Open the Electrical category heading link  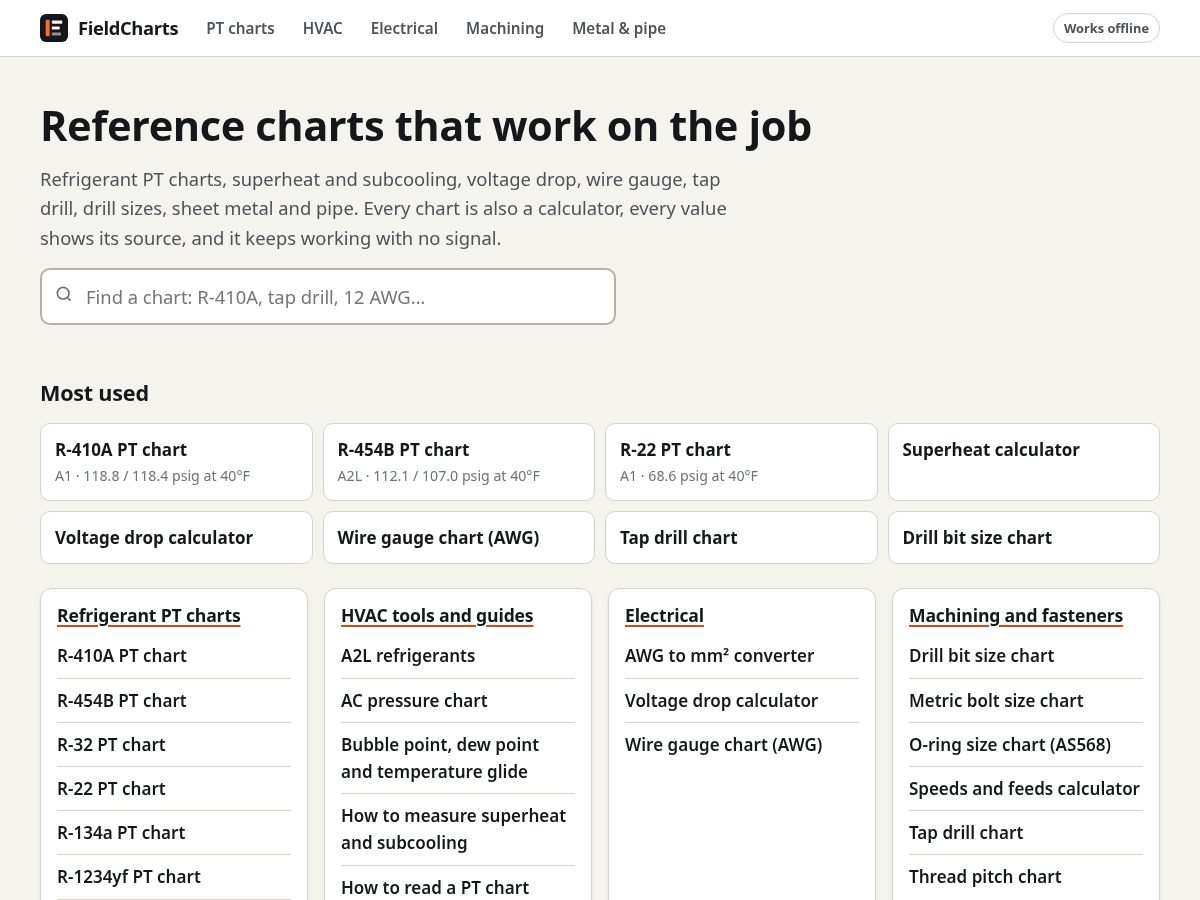[664, 616]
